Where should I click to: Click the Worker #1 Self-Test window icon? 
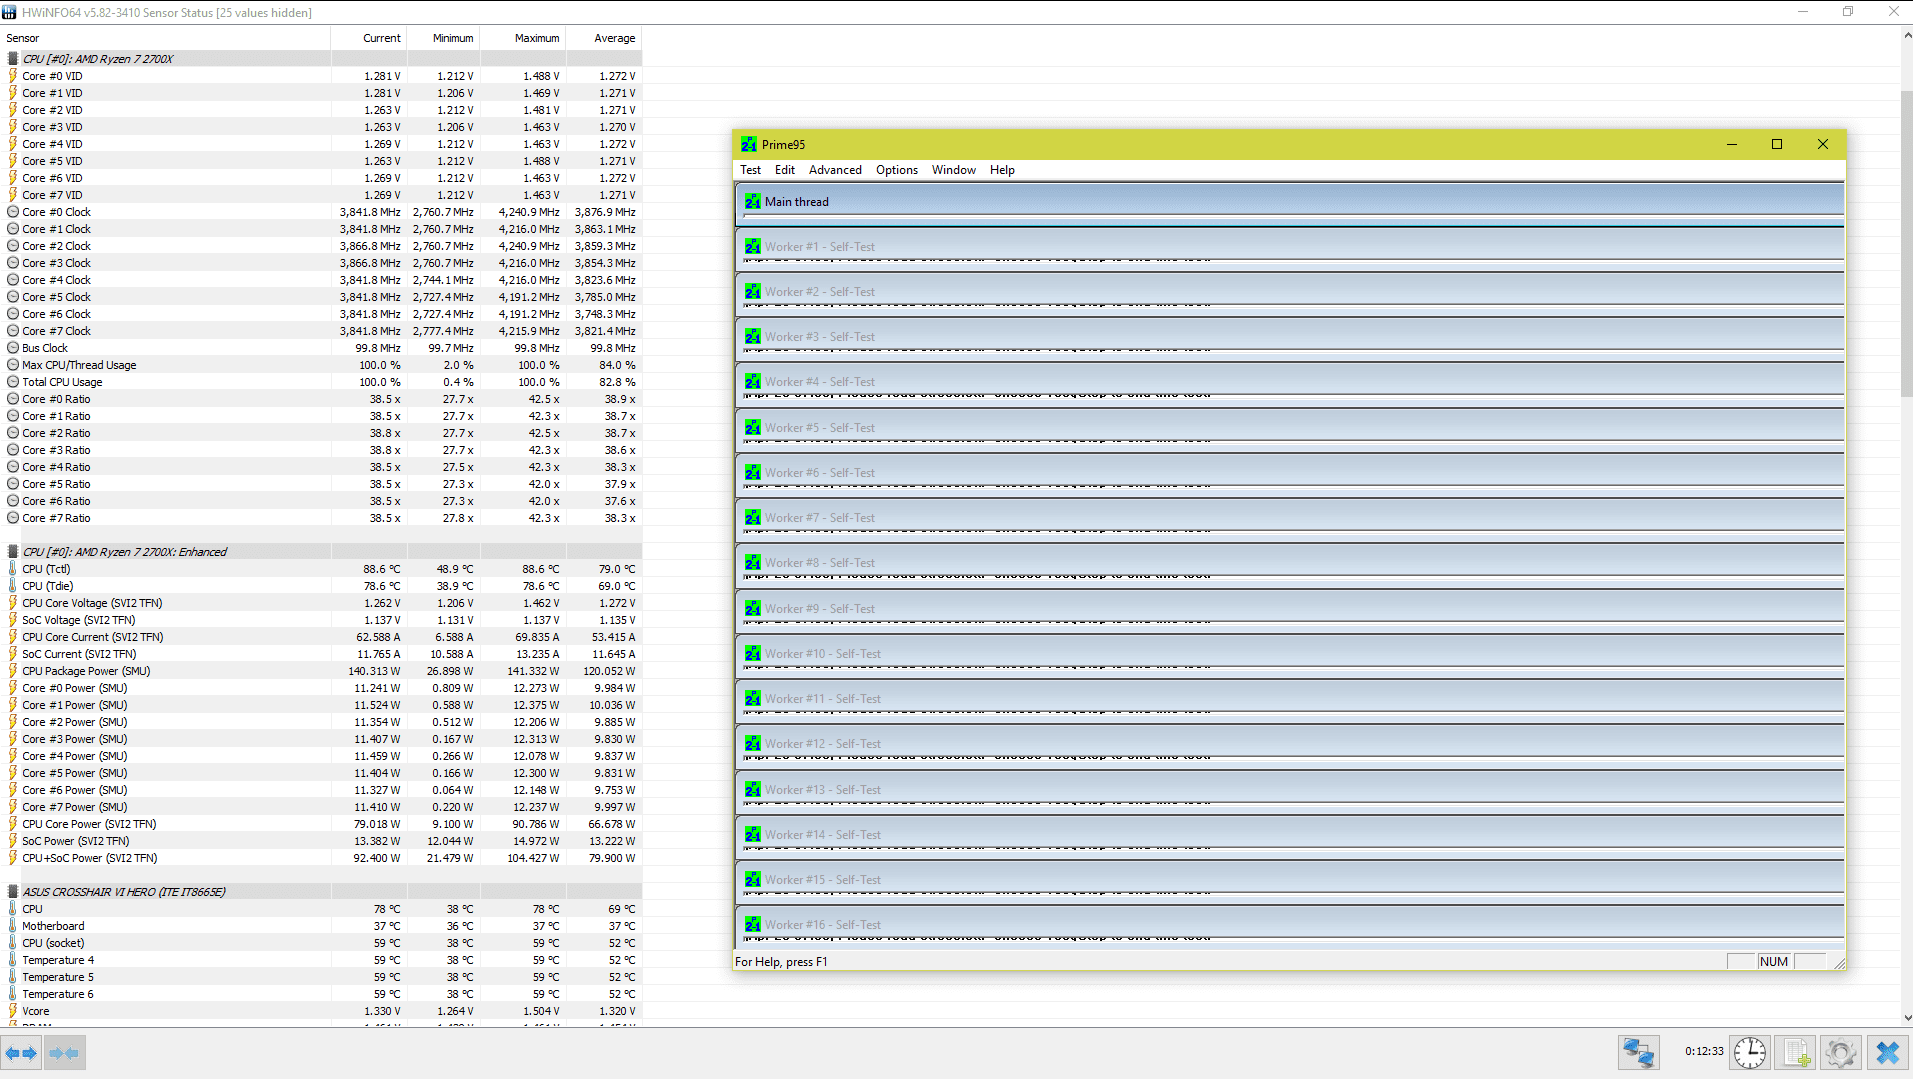[x=753, y=247]
